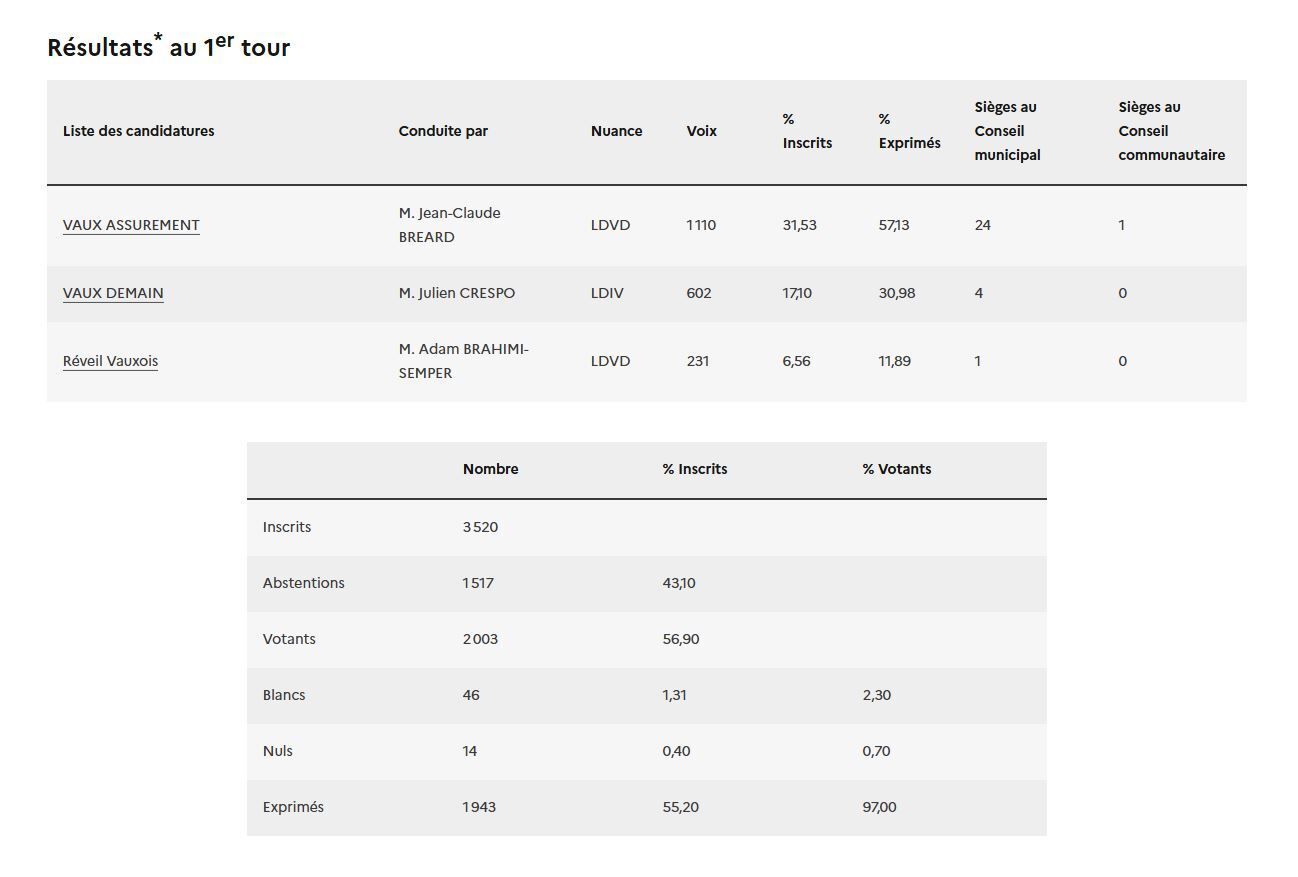The width and height of the screenshot is (1298, 877).
Task: Click the M. Julien CRESPO cell
Action: coord(457,293)
